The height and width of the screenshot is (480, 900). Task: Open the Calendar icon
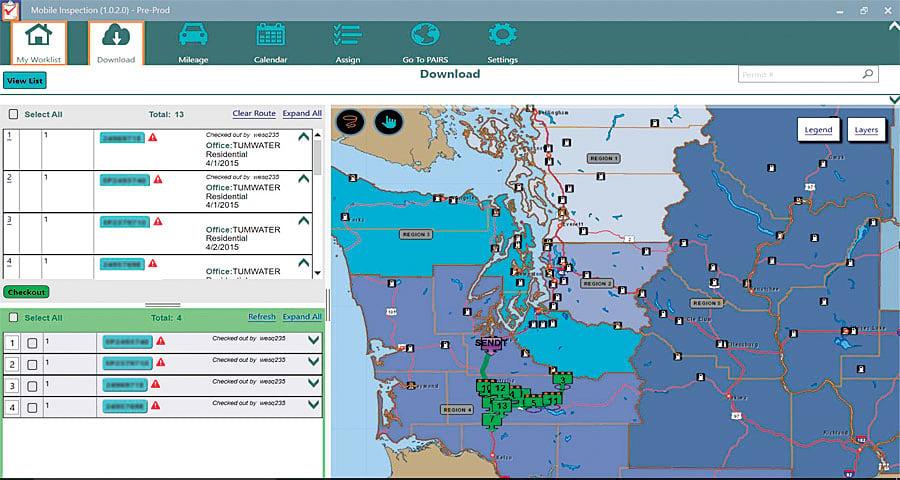pos(270,36)
